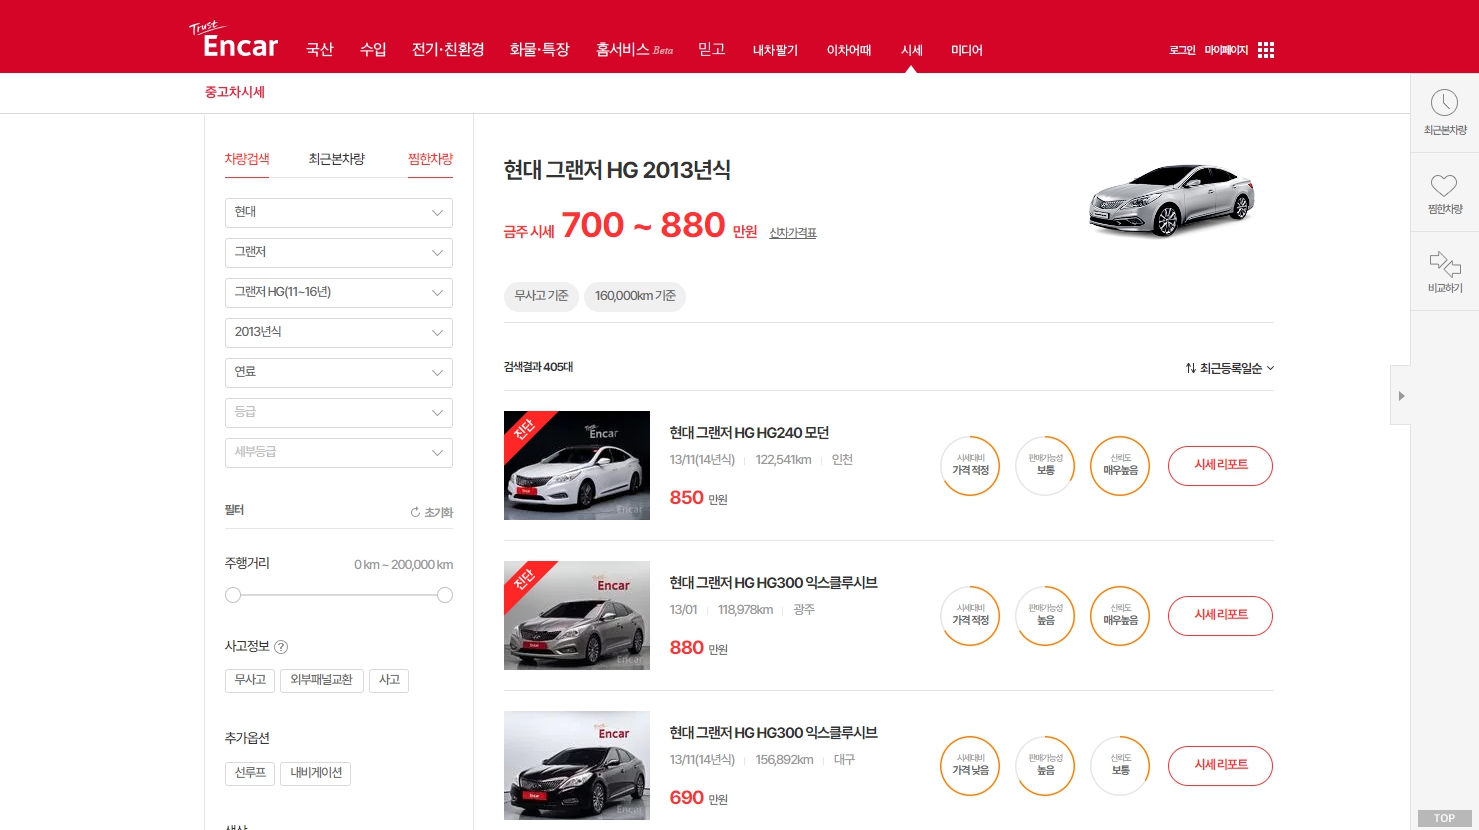Open 이차어때 in top navigation
Screen dimensions: 1479x830
(x=849, y=50)
